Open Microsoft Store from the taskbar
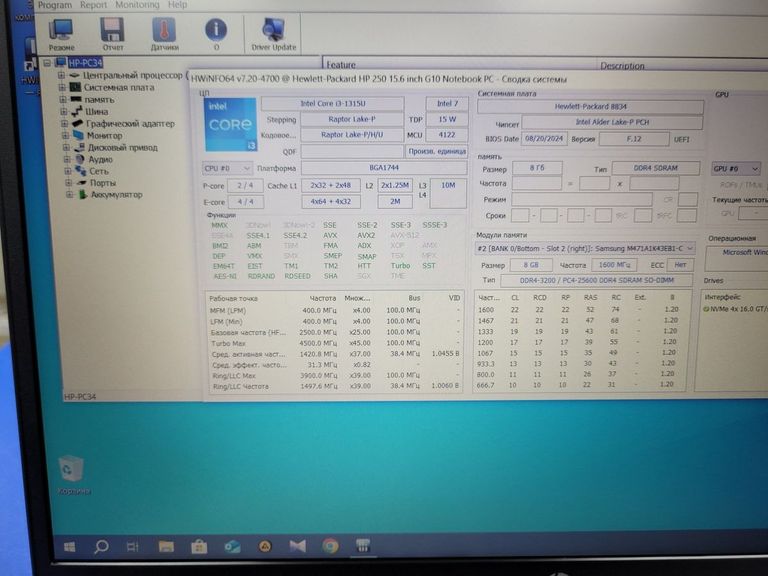Screen dimensions: 768x576 pos(199,547)
